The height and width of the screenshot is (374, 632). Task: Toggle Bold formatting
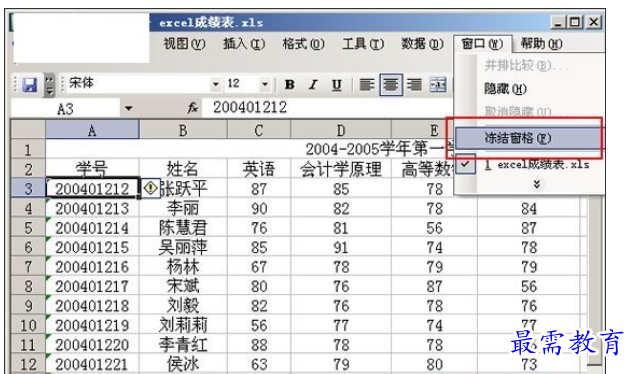pyautogui.click(x=289, y=85)
